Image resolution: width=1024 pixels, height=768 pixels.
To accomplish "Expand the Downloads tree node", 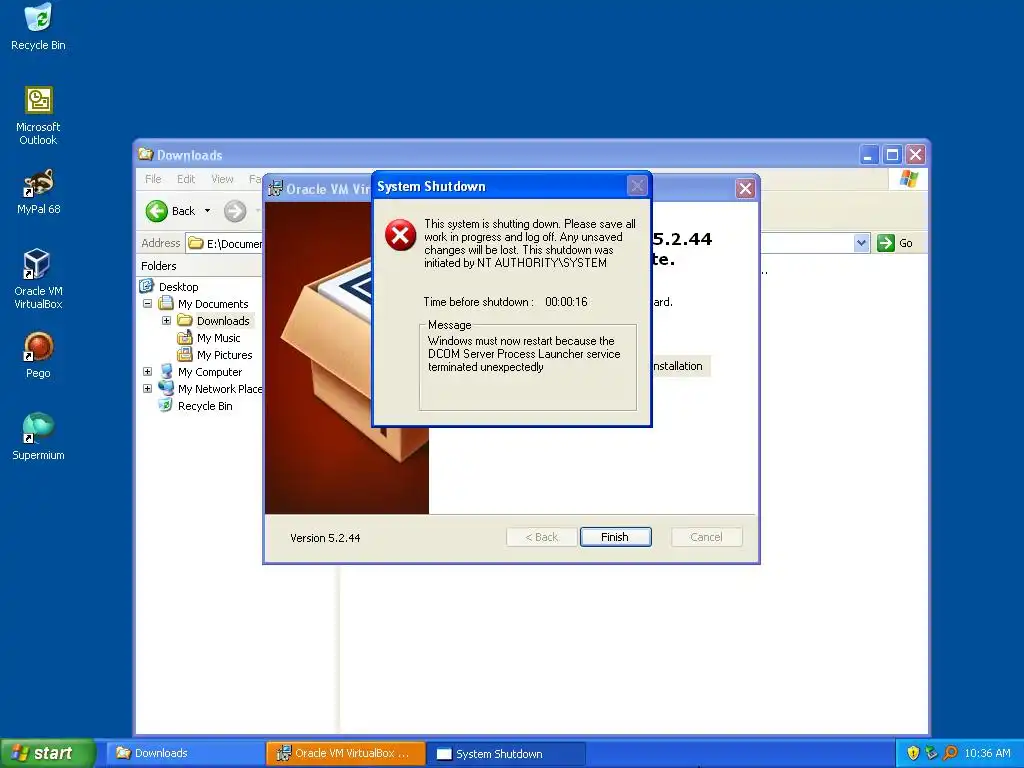I will coord(167,321).
